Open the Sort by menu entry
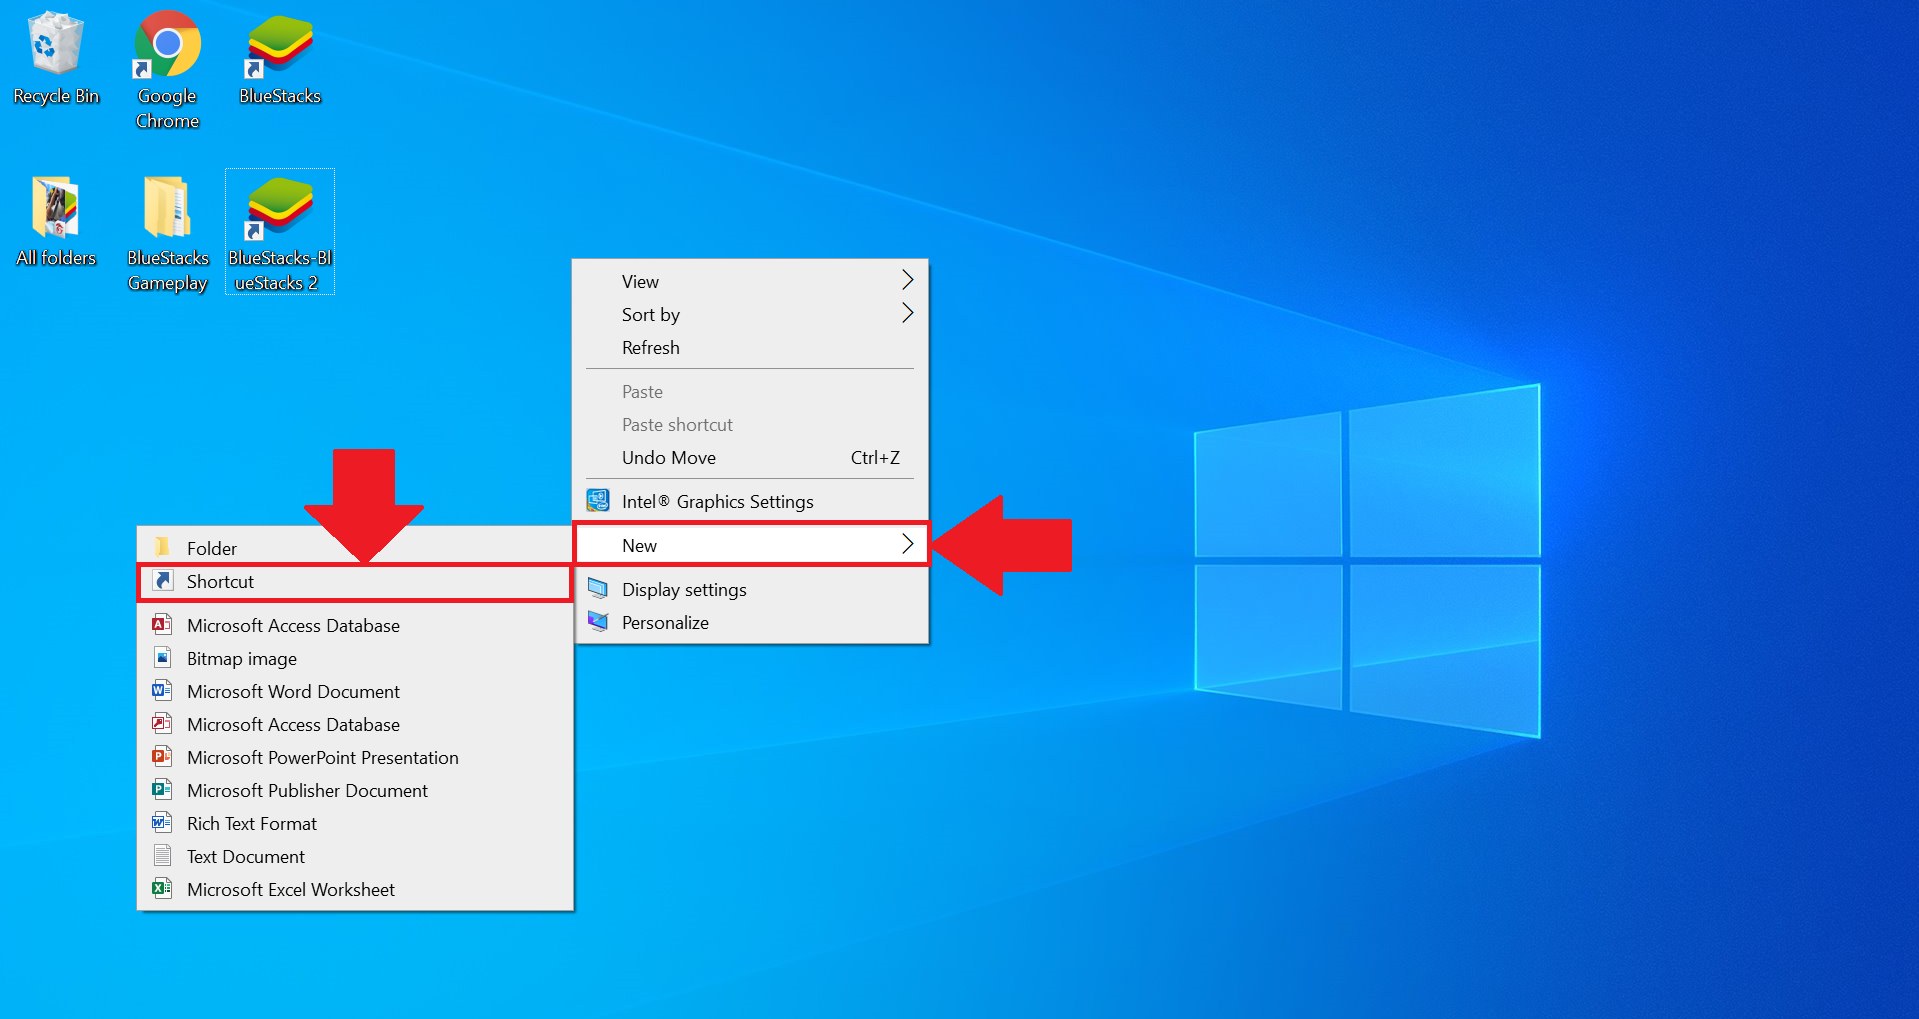This screenshot has height=1019, width=1919. (750, 314)
